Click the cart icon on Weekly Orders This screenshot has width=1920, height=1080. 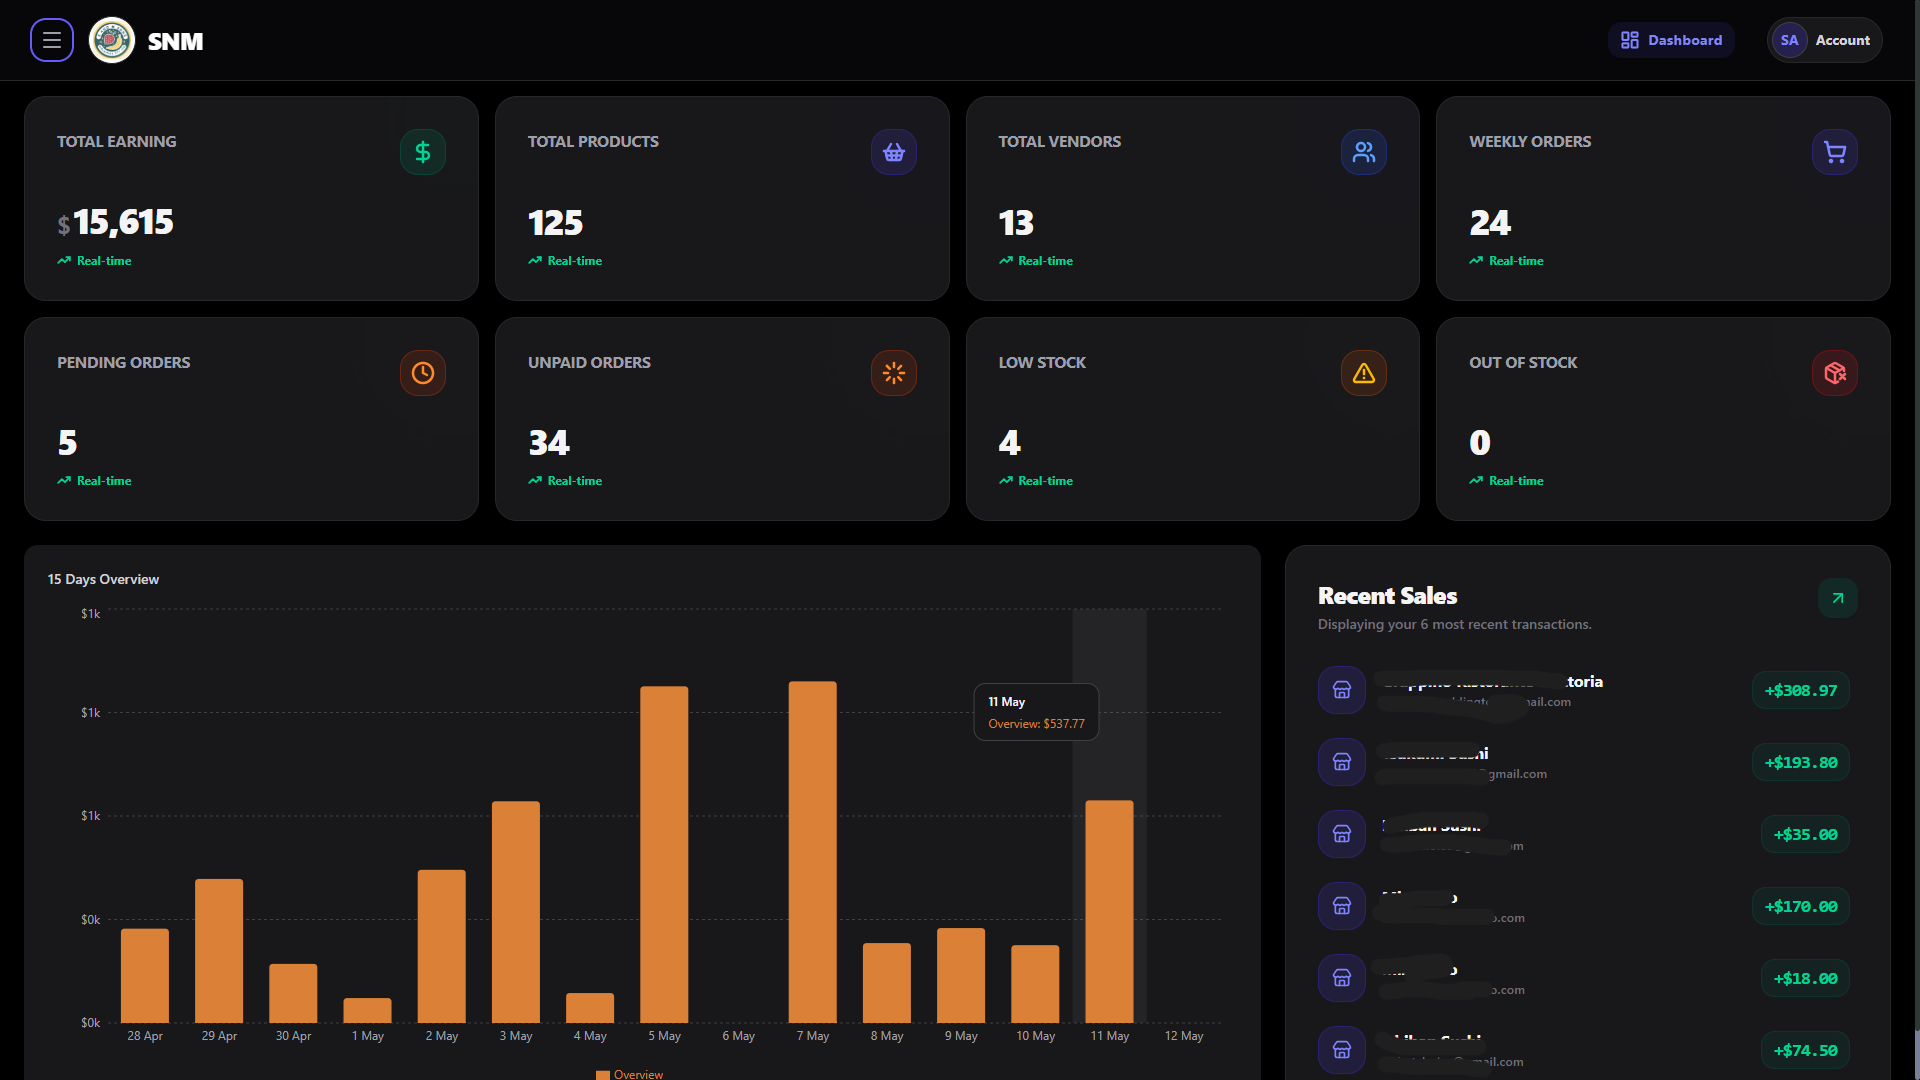tap(1835, 152)
